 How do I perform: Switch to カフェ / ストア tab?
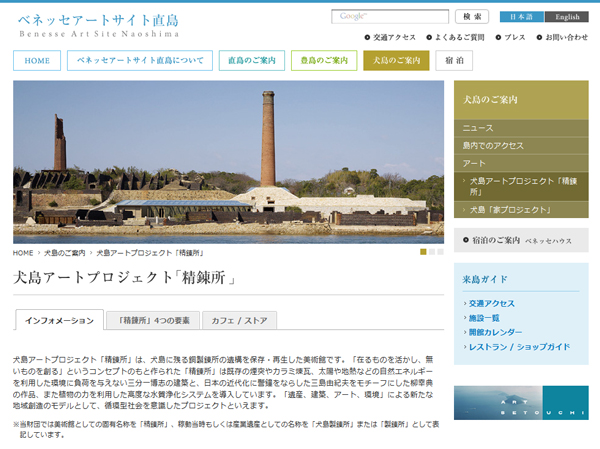point(239,320)
